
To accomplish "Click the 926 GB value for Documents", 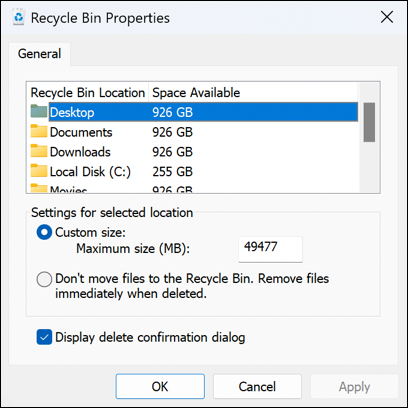I will (172, 132).
